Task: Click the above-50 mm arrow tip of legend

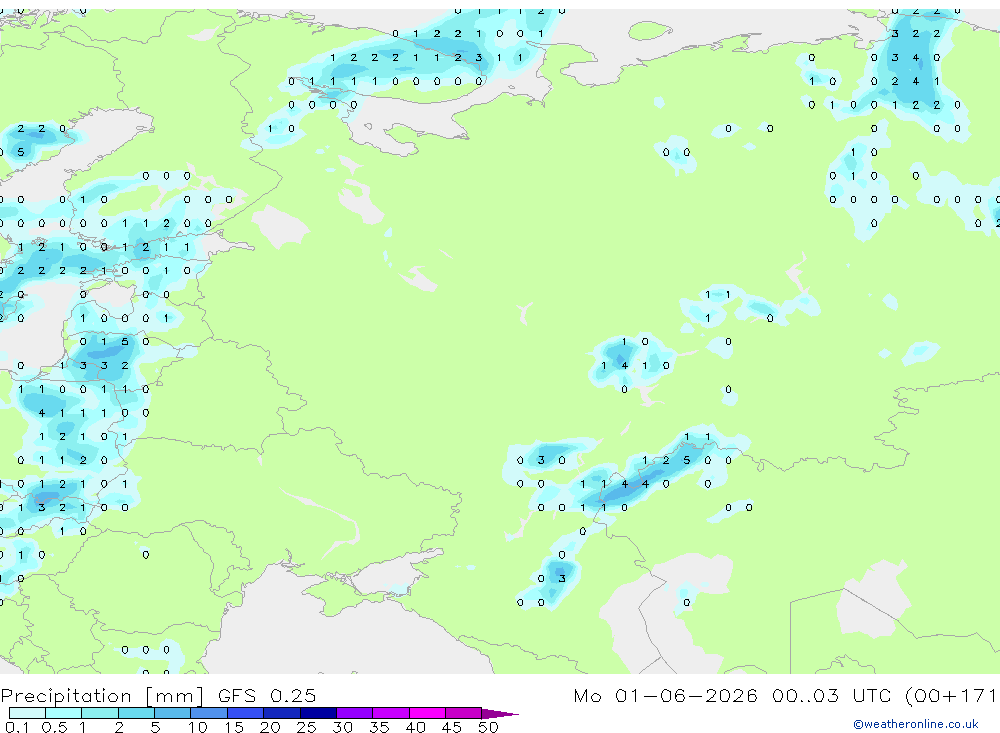Action: coord(500,714)
